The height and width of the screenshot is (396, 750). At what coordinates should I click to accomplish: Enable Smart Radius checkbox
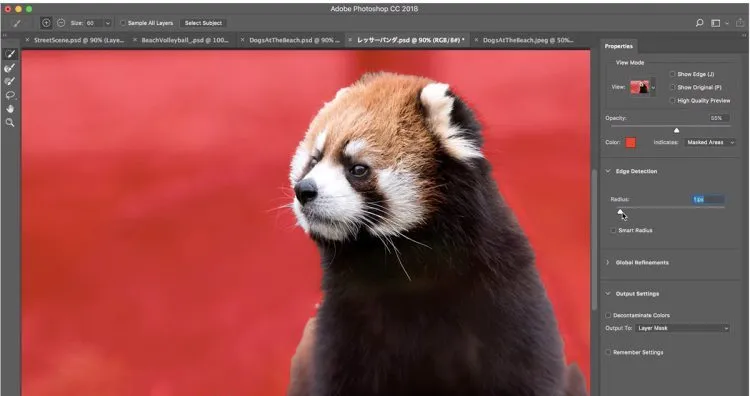613,231
